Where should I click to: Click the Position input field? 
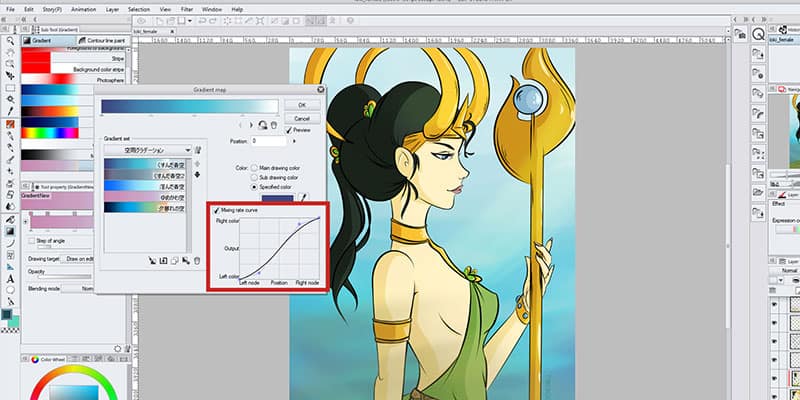(x=268, y=141)
